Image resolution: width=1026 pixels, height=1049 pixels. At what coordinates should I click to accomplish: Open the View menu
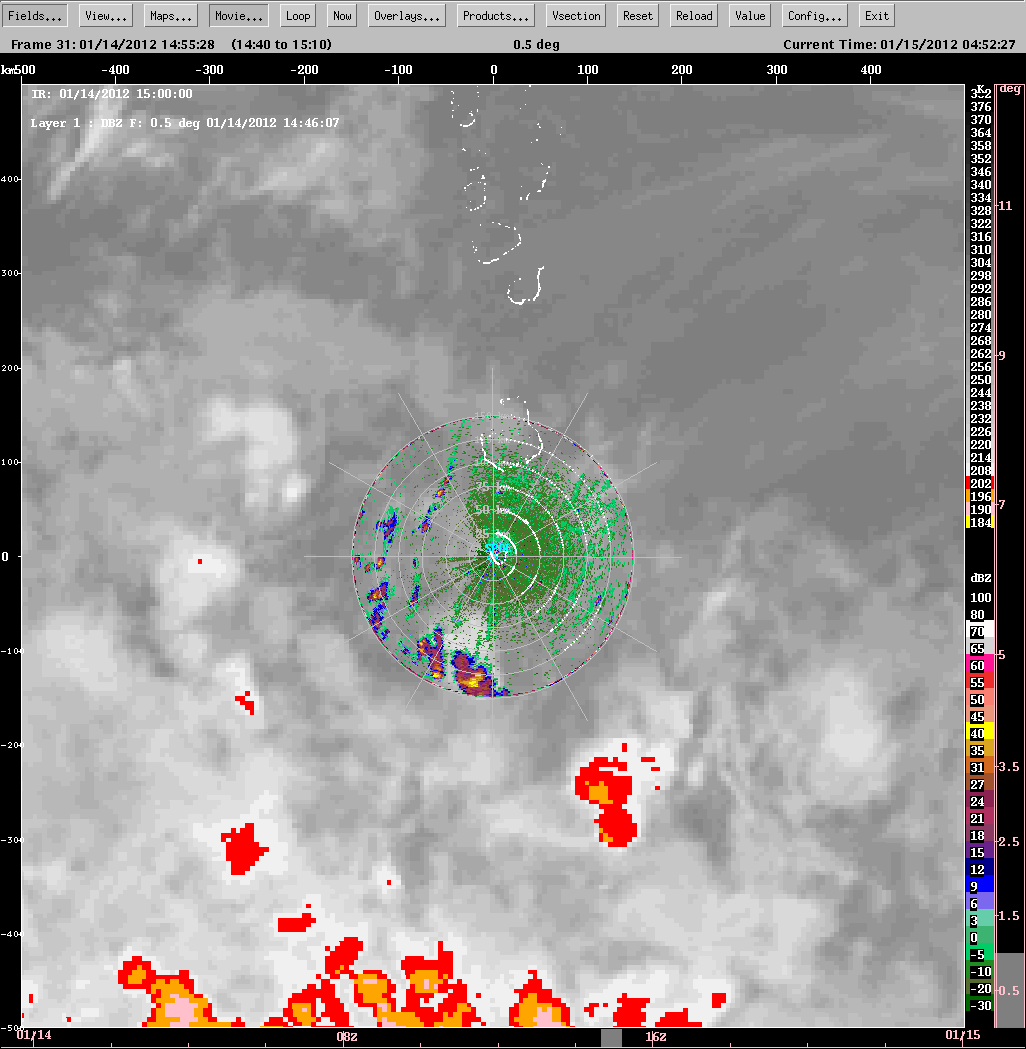(x=103, y=14)
